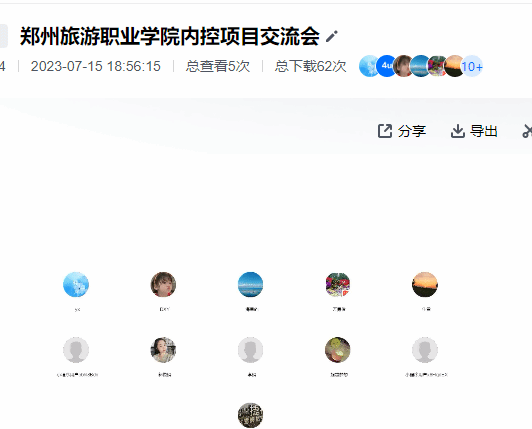Viewport: 532px width, 429px height.
Task: Click the meeting title 郑州旅游职业学院内控项目交流会
Action: coord(170,36)
